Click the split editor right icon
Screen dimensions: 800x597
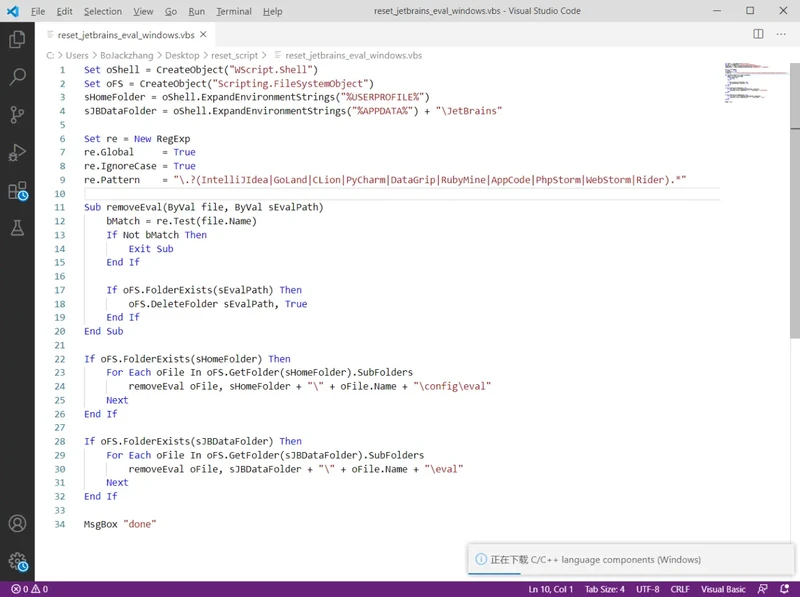coord(758,34)
